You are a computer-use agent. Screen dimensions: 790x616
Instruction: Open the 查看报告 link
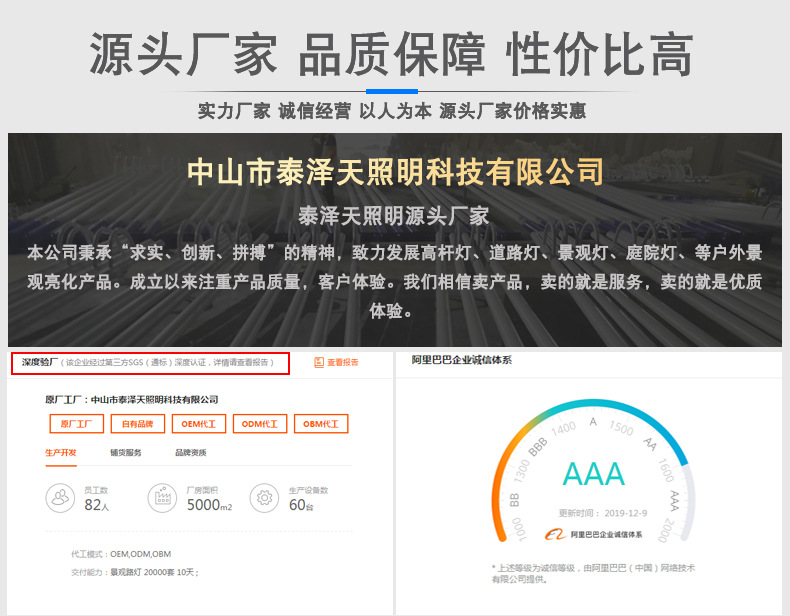(x=343, y=362)
